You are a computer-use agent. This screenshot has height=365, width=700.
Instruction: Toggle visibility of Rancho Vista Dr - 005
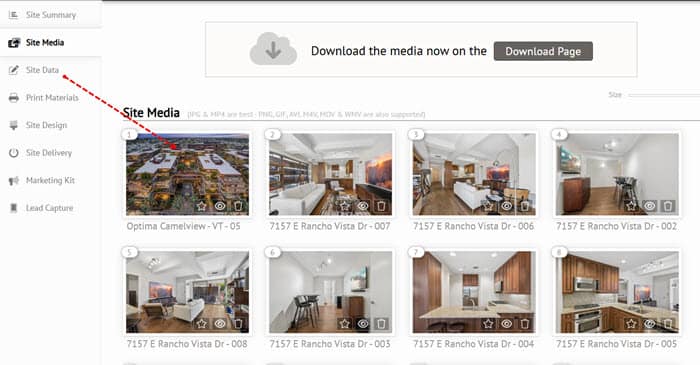pyautogui.click(x=650, y=324)
